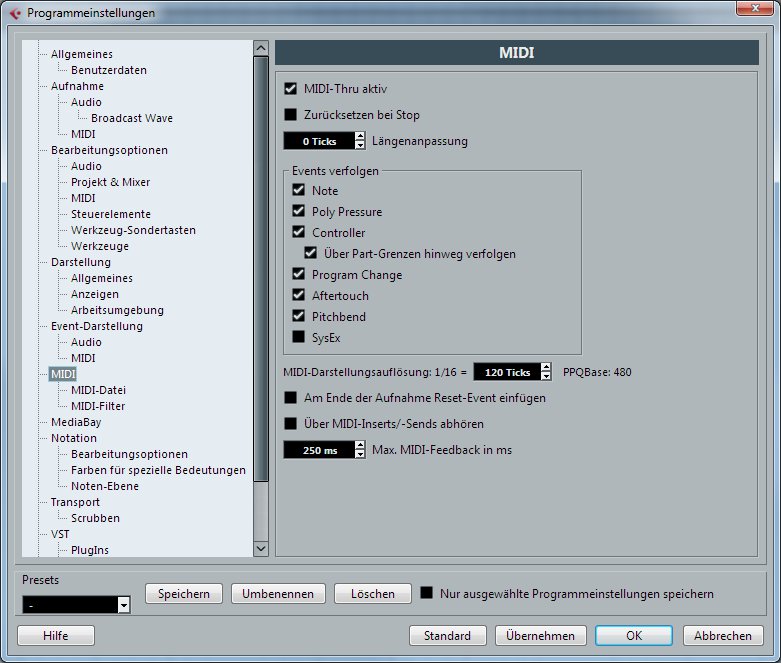Toggle Aftertouch checkbox
This screenshot has height=663, width=781.
pos(298,294)
